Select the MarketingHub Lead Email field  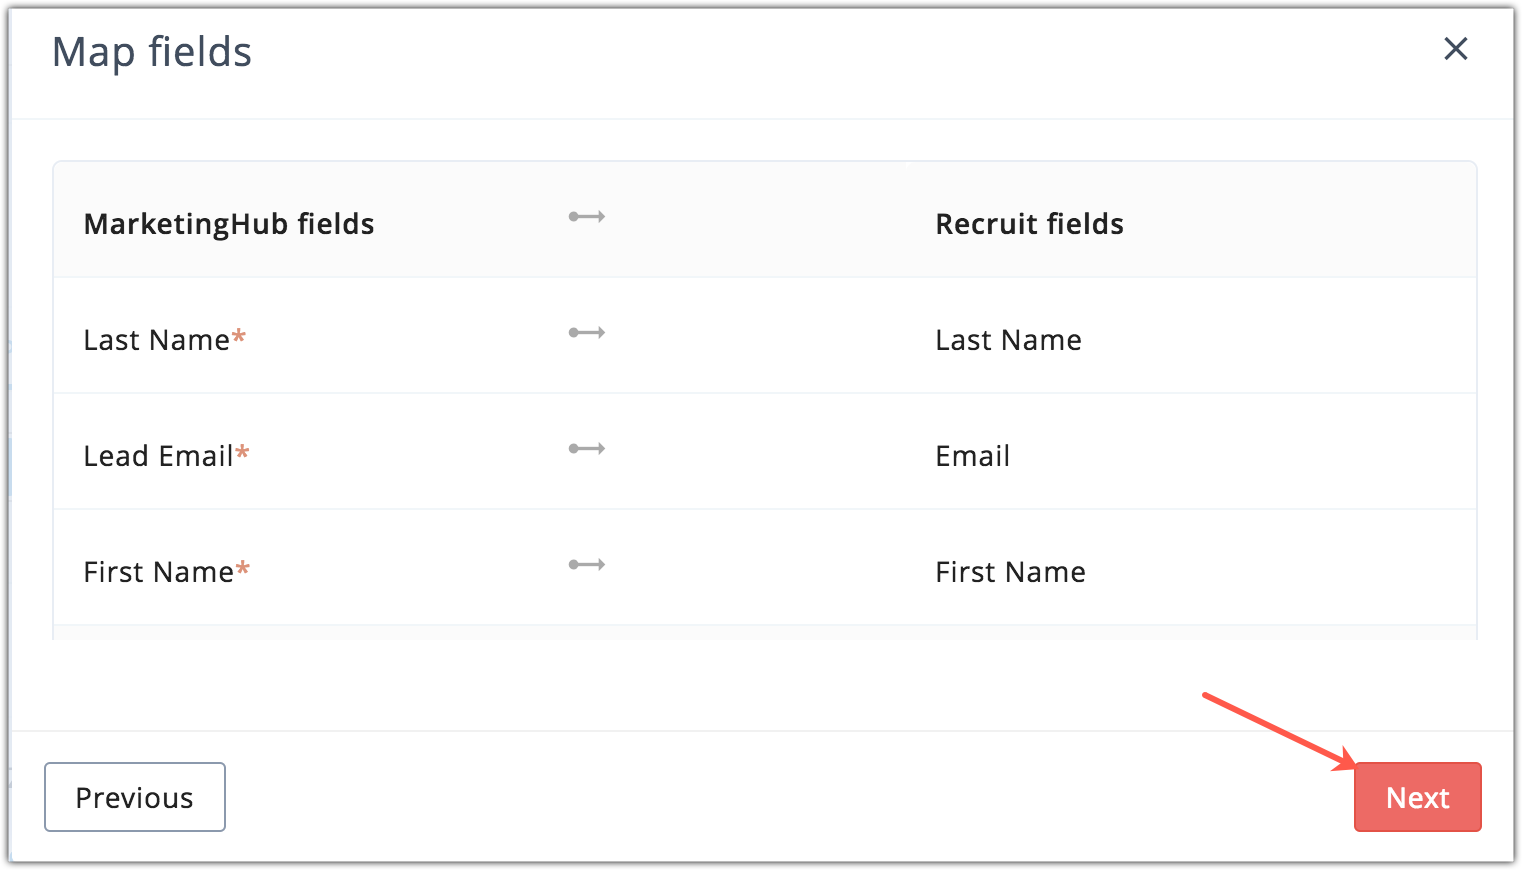pos(158,457)
